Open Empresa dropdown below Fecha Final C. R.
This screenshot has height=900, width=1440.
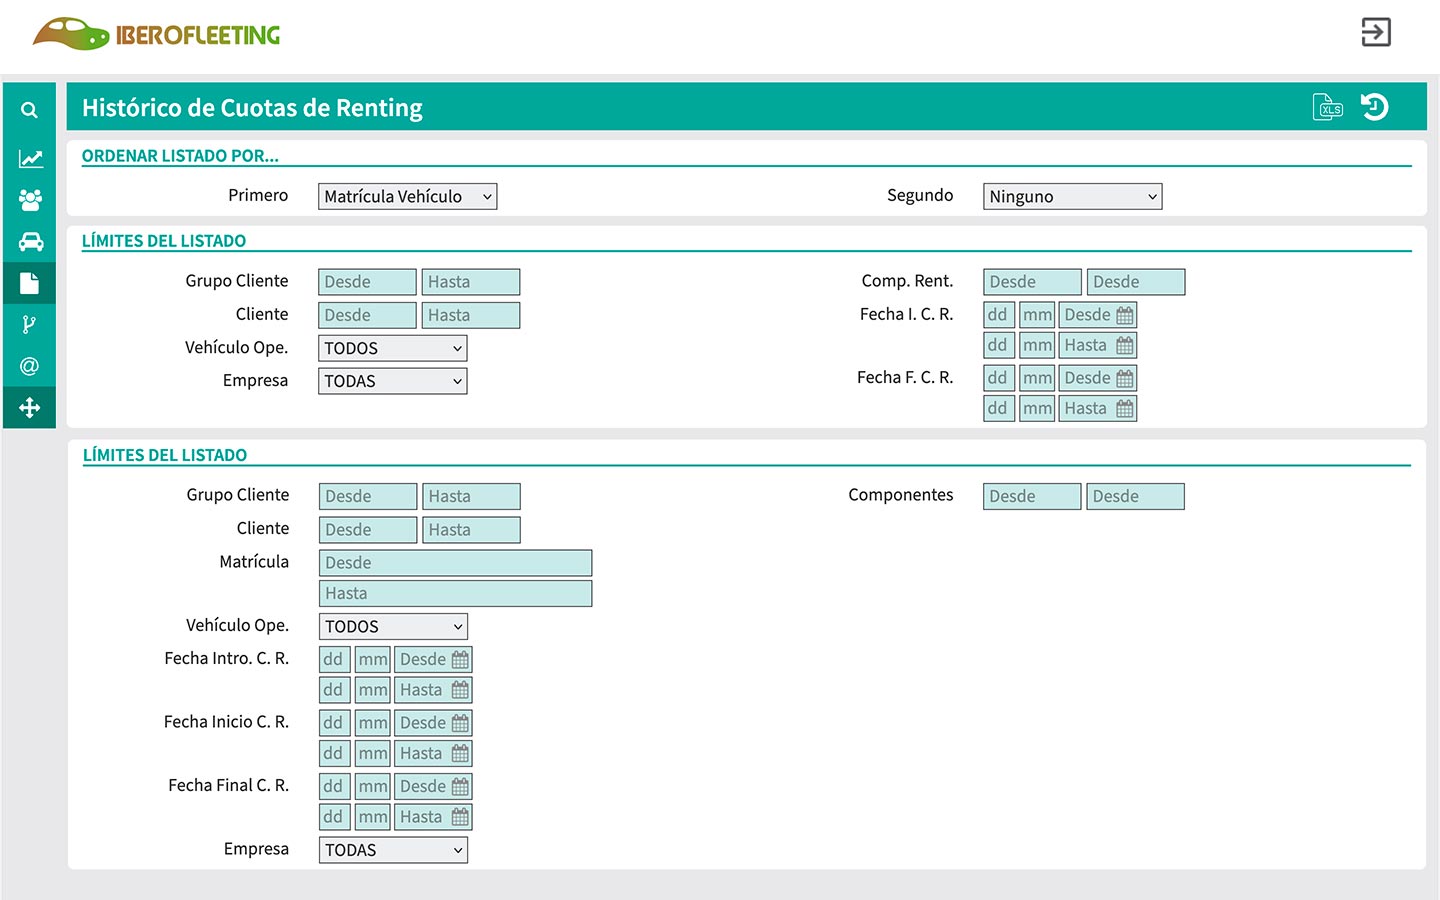click(x=393, y=850)
